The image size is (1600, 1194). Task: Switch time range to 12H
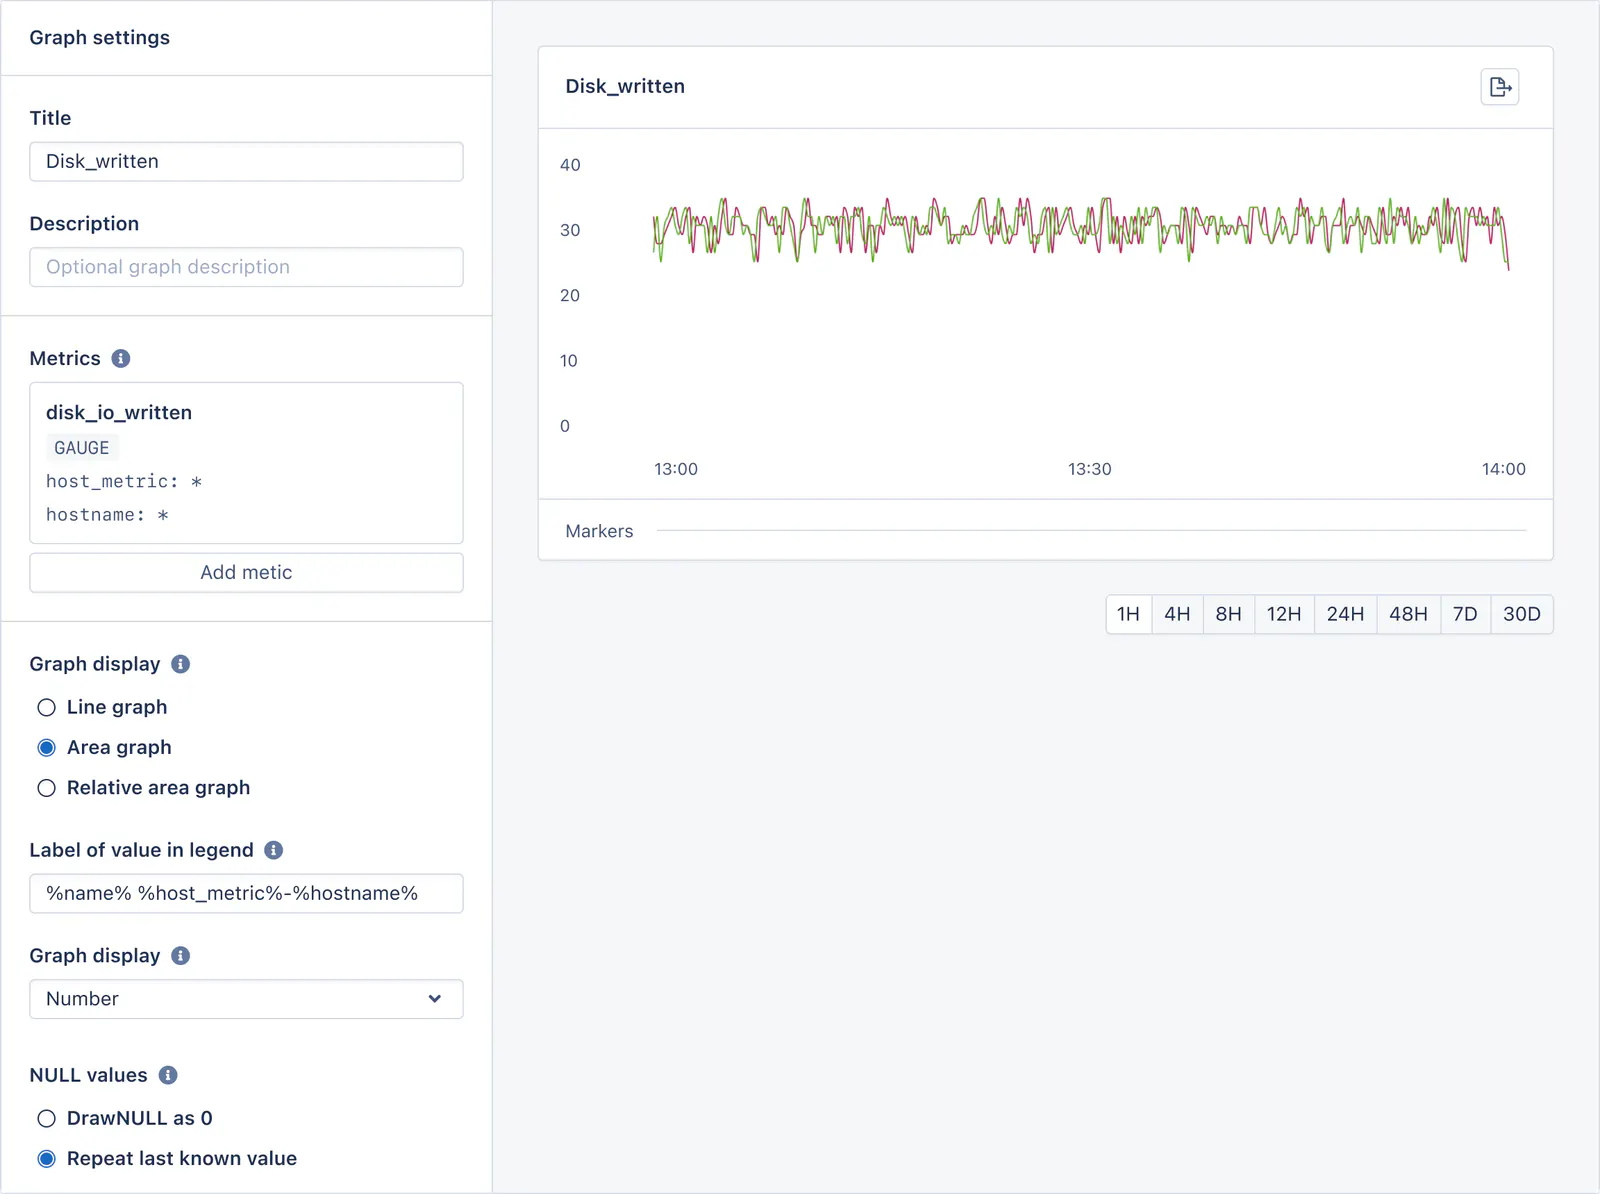click(1284, 614)
